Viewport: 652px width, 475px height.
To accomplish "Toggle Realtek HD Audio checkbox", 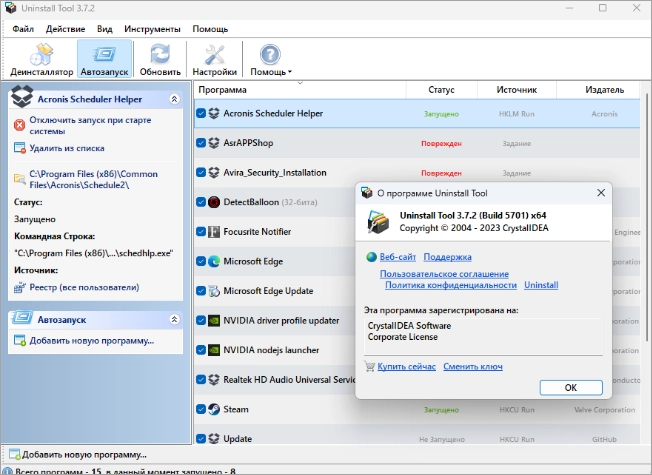I will [x=201, y=380].
